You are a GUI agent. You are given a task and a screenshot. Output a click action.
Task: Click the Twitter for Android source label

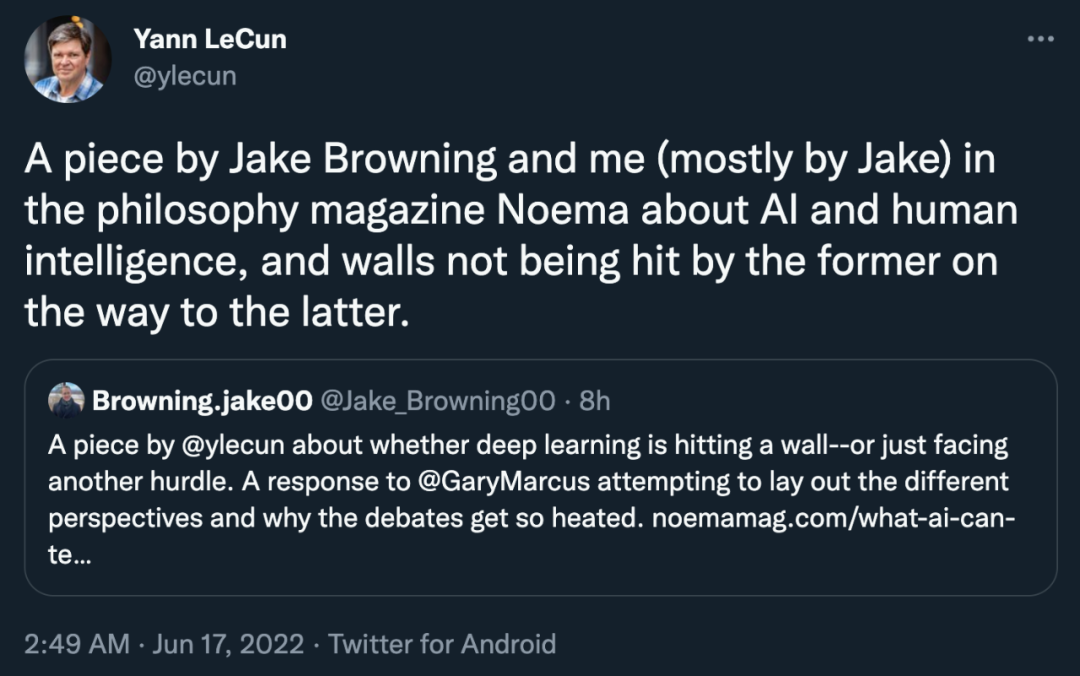(442, 644)
